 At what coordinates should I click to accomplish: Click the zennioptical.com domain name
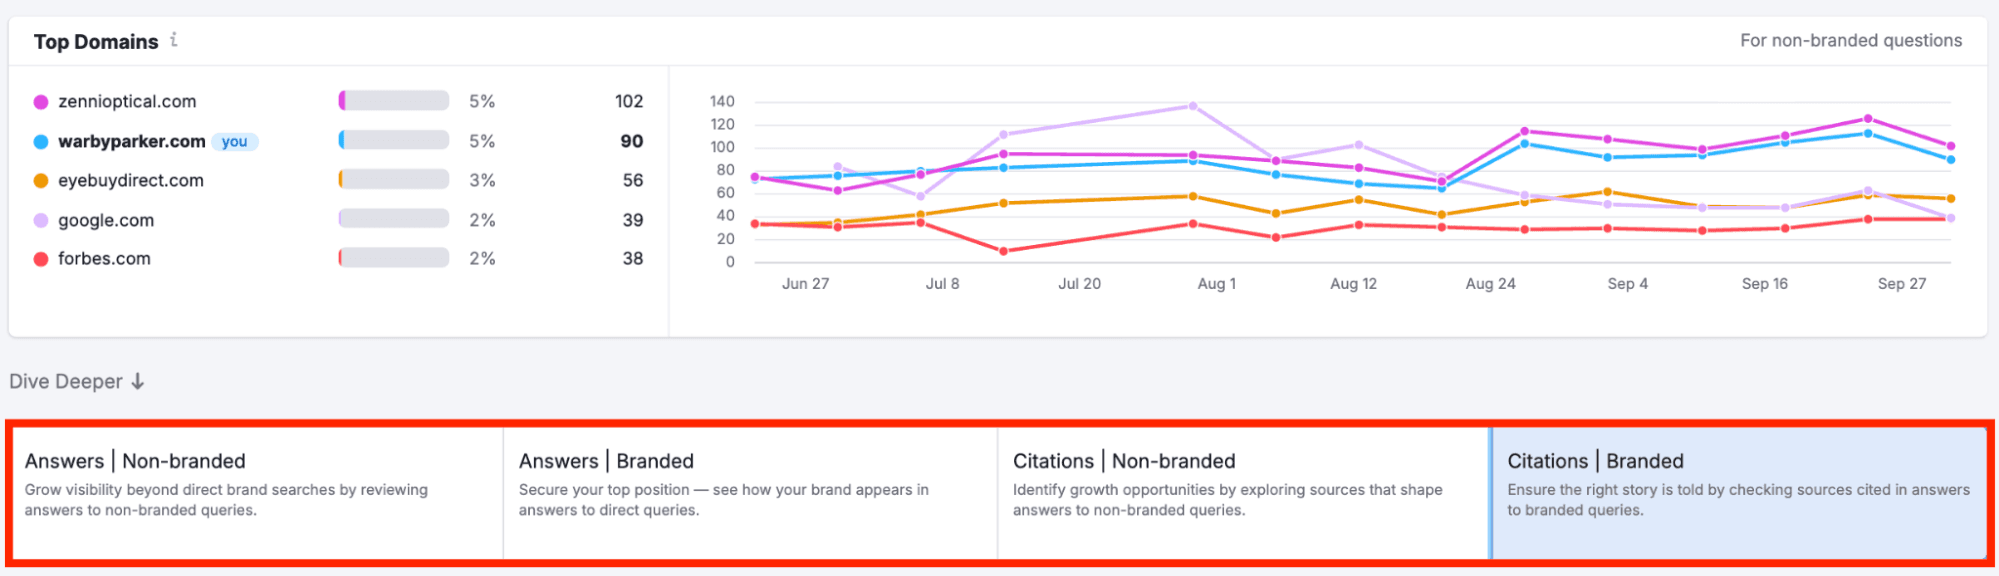click(x=127, y=102)
